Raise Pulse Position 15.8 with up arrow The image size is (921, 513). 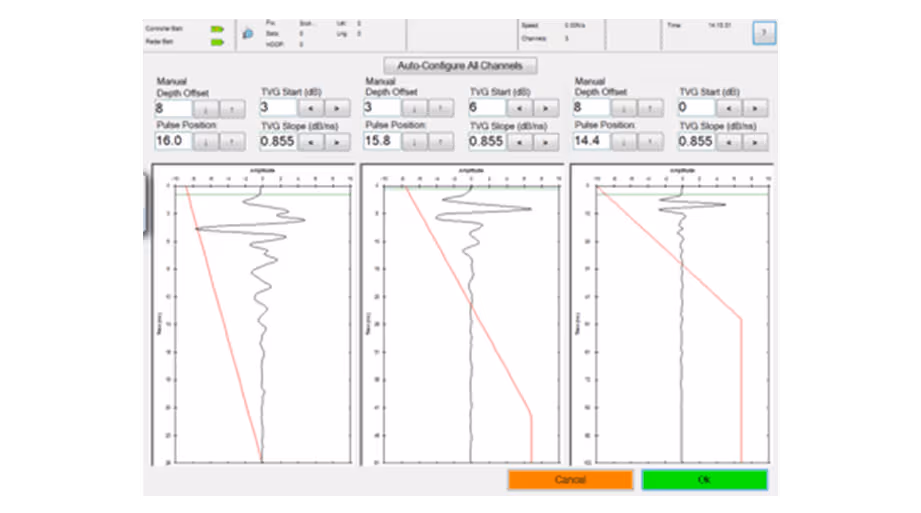pos(441,142)
